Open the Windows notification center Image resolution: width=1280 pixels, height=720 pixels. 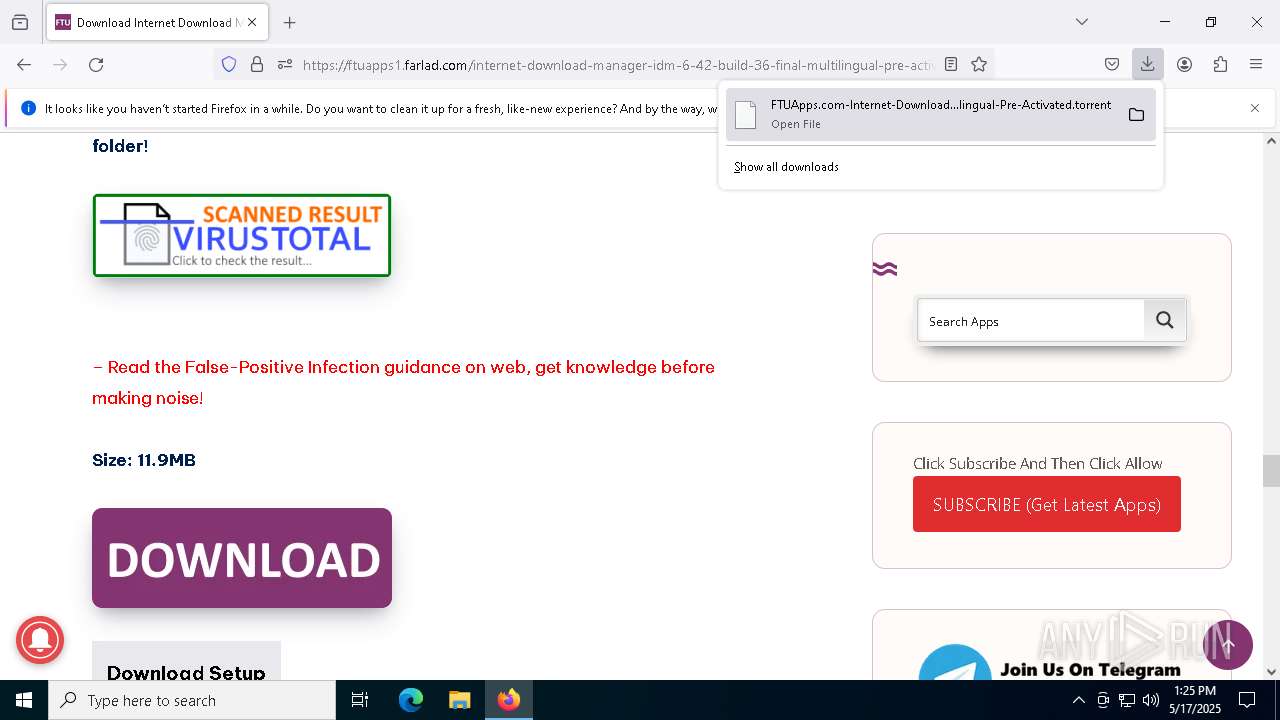click(1247, 700)
